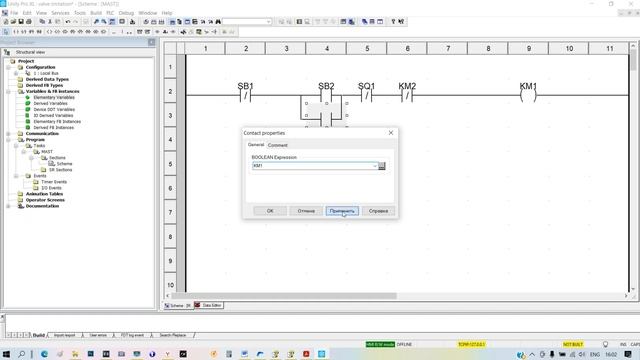Click the What's This help pointer icon
Screen dimensions: 640x360
[401, 21]
